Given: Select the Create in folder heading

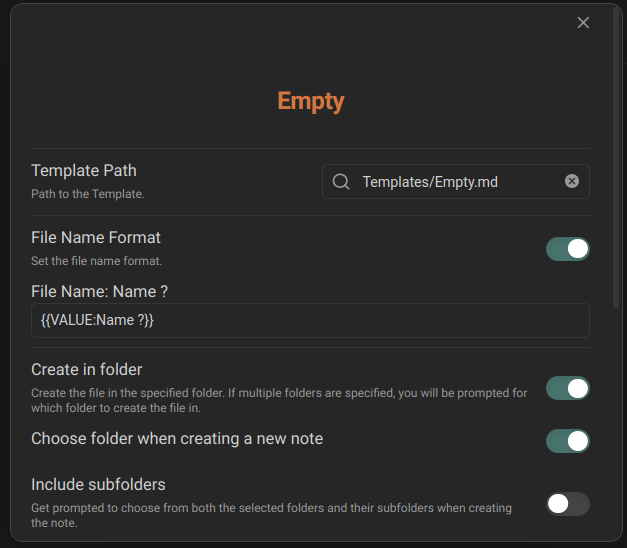Looking at the screenshot, I should [x=87, y=370].
